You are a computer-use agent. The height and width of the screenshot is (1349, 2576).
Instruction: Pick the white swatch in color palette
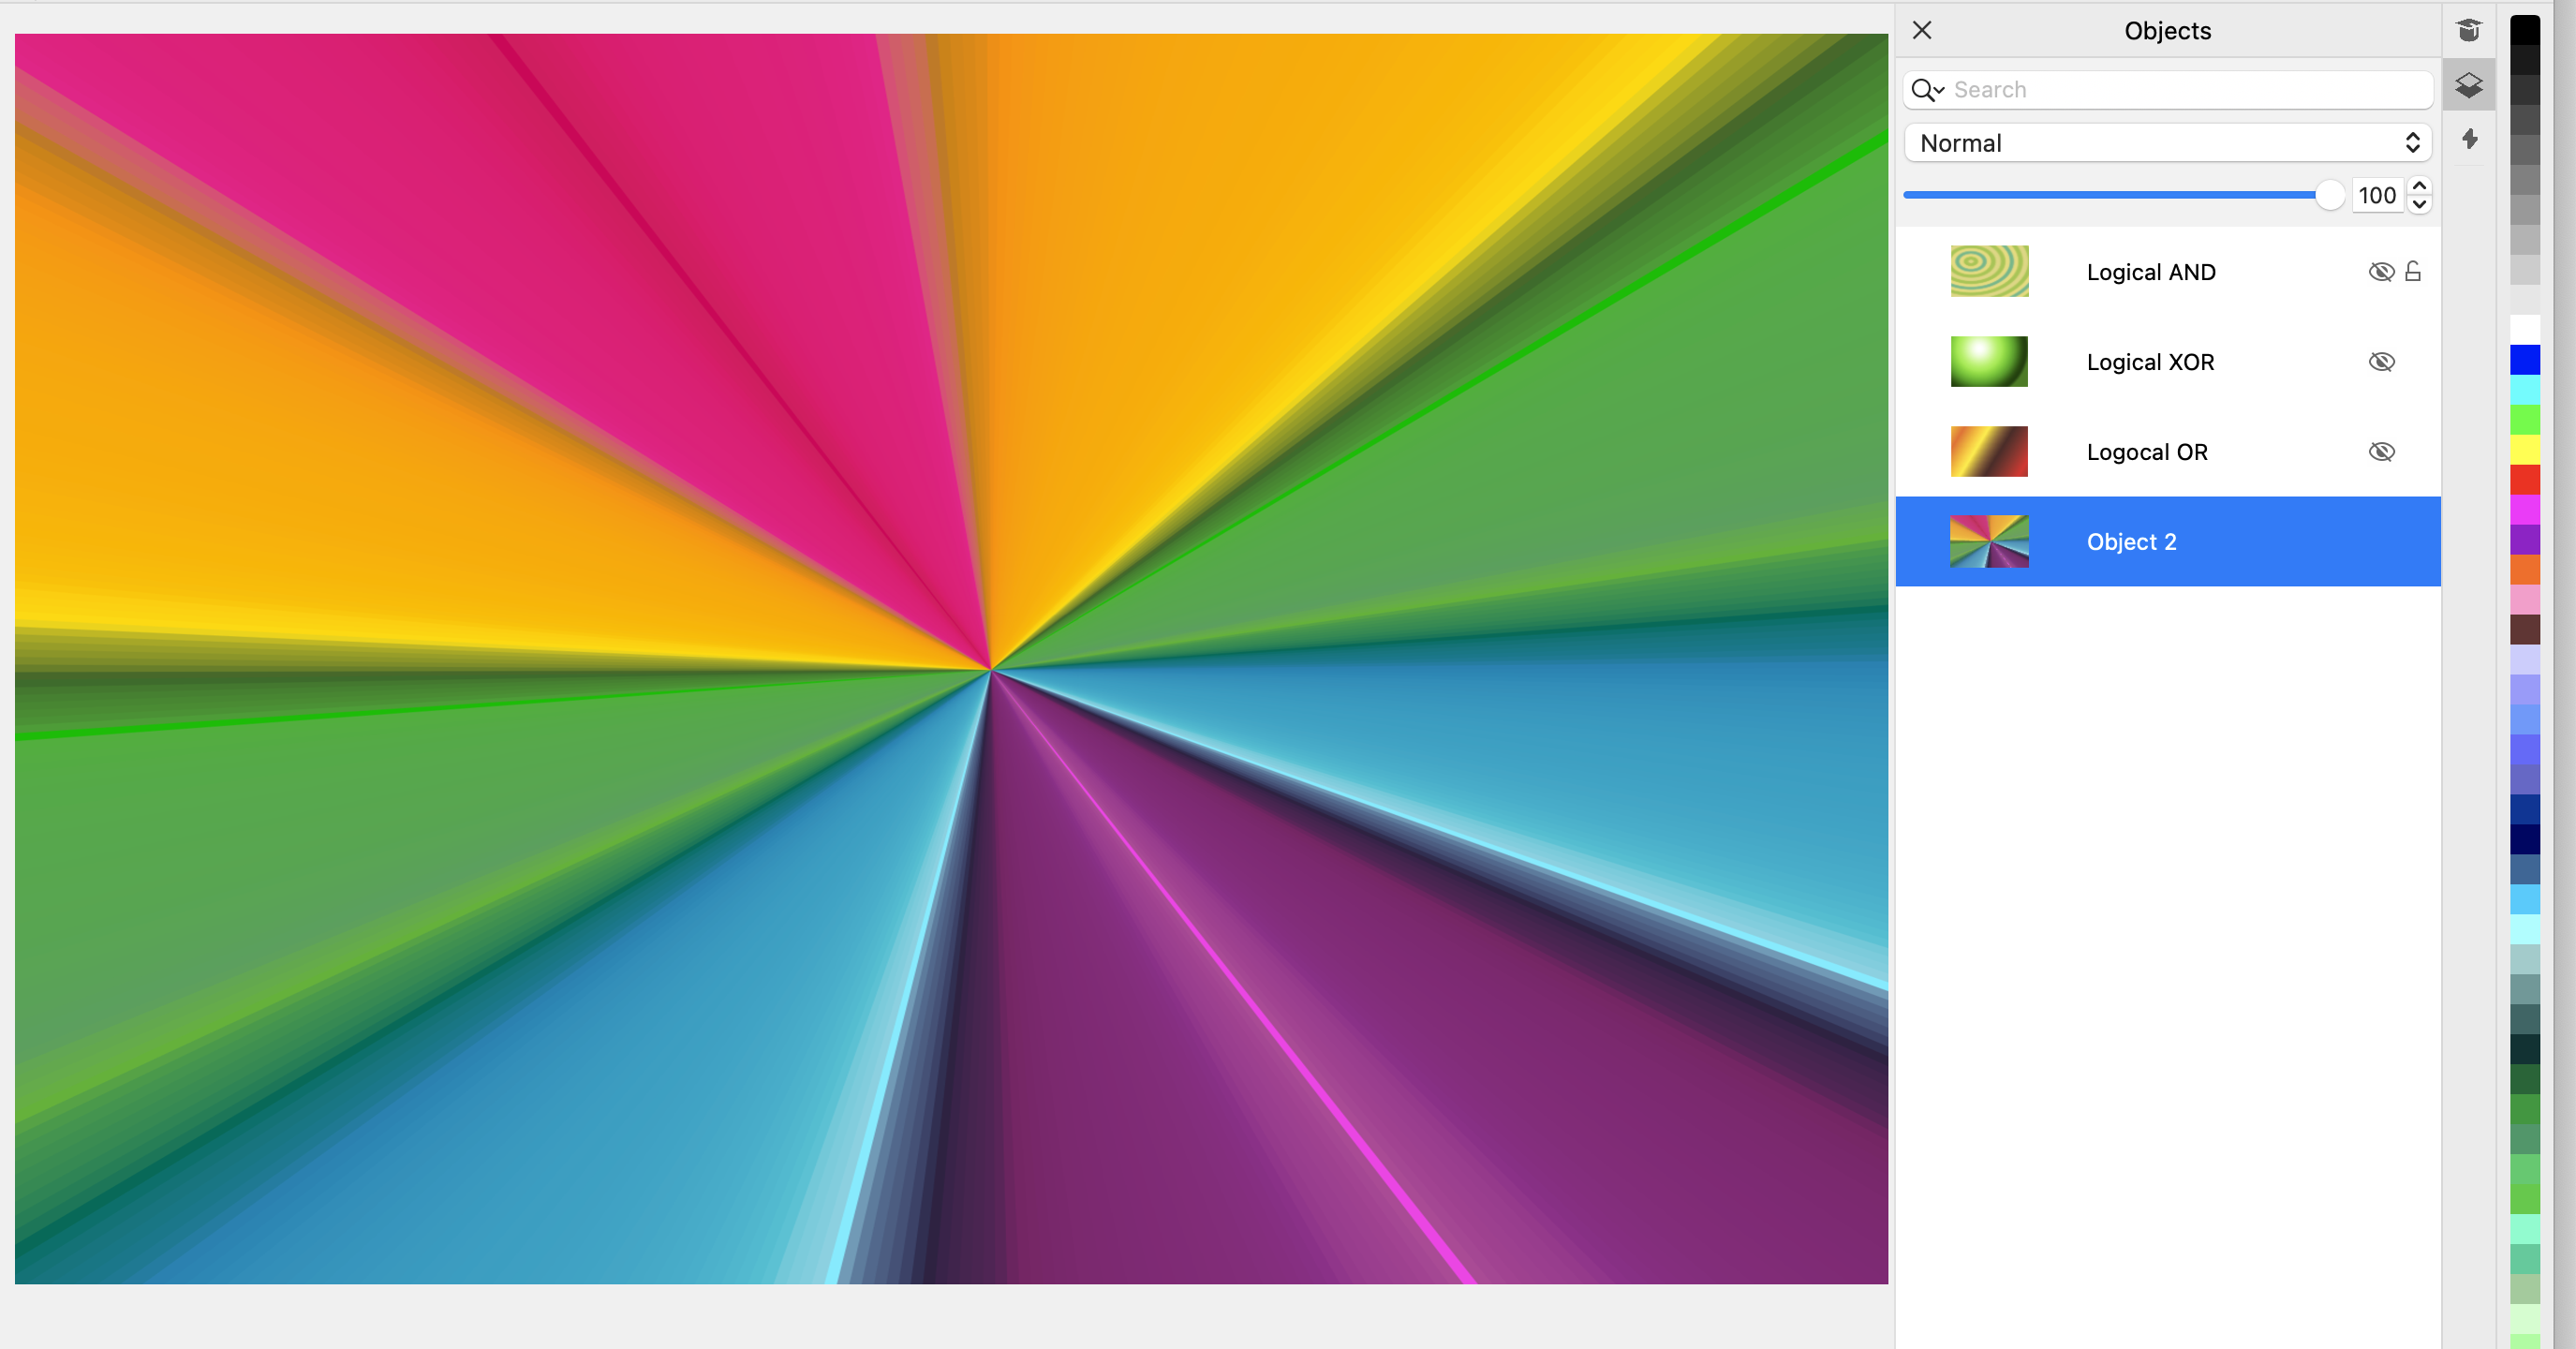[x=2524, y=330]
